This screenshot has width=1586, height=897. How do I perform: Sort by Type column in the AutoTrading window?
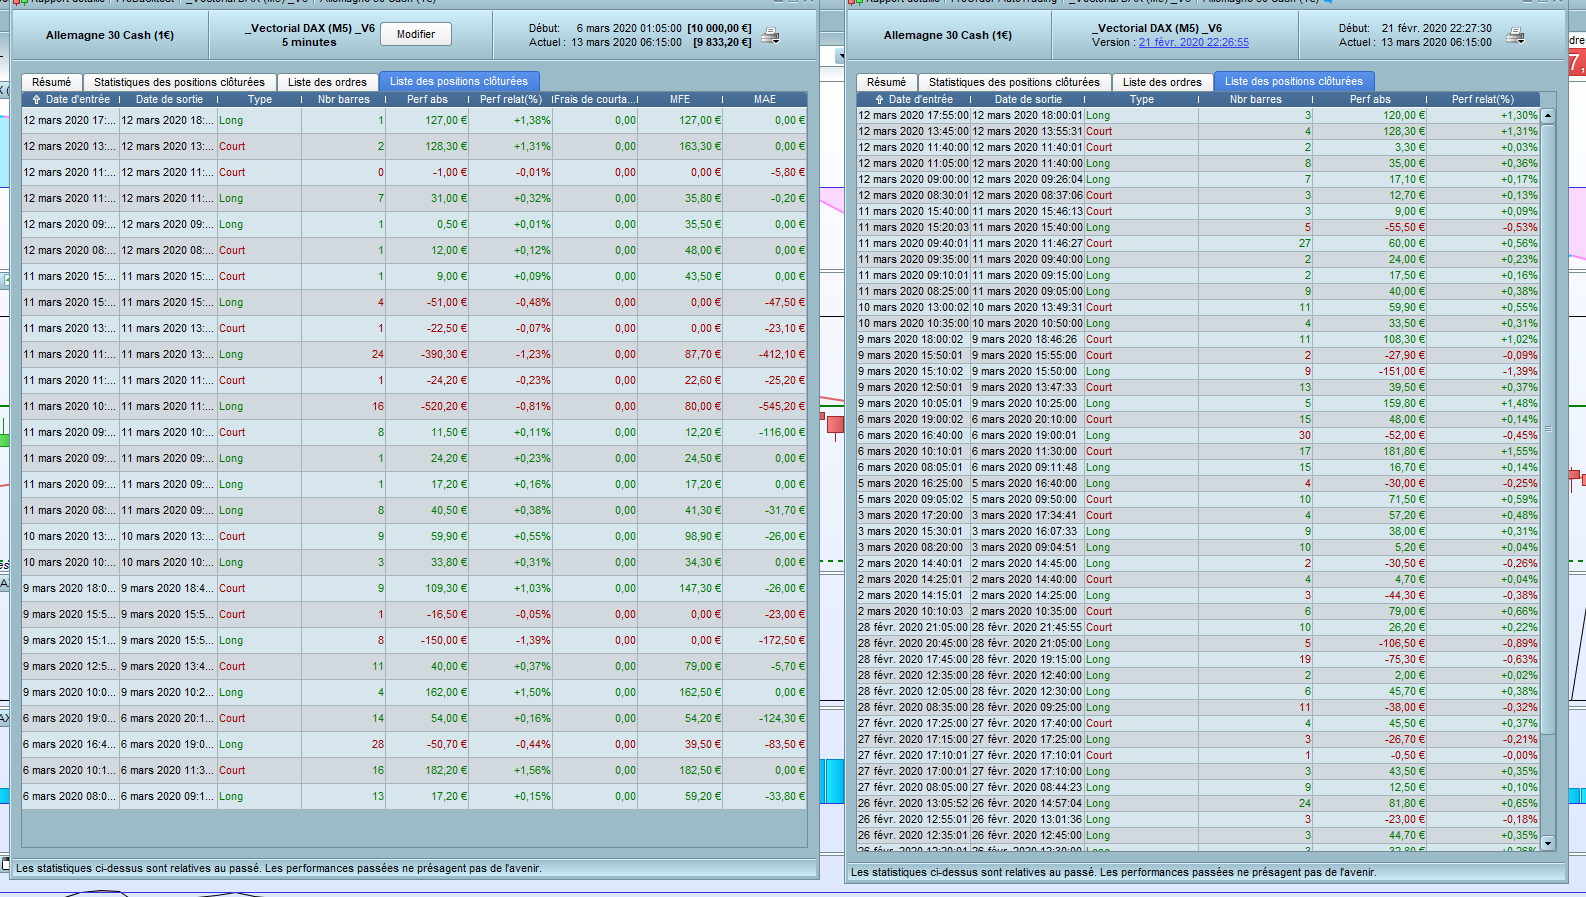pyautogui.click(x=1142, y=100)
